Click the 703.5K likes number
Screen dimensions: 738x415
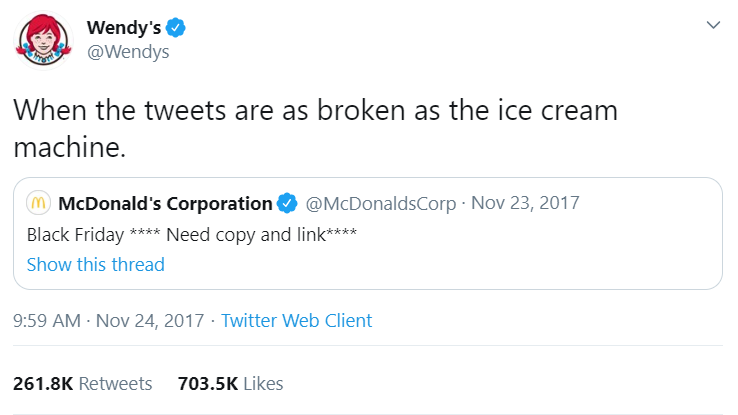coord(206,383)
